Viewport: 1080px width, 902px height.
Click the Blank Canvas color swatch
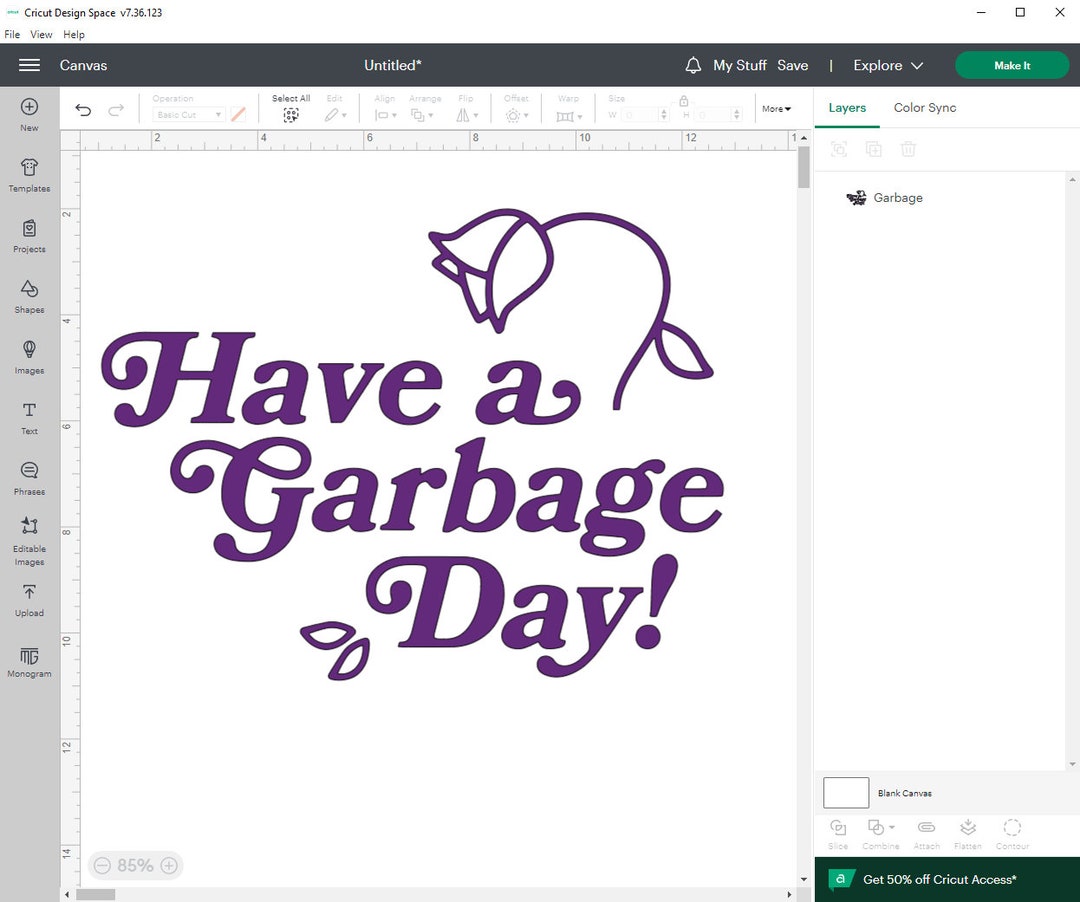[x=845, y=792]
